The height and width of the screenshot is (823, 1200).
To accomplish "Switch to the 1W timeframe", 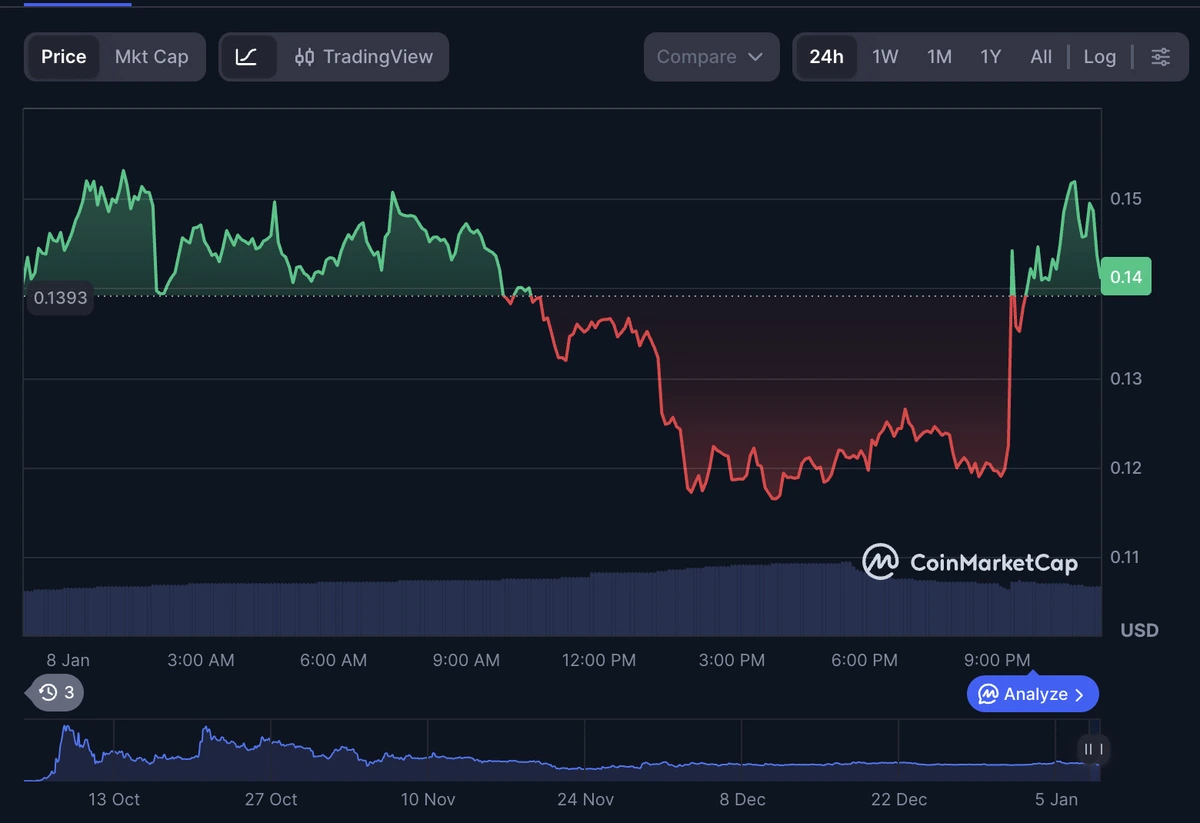I will pyautogui.click(x=884, y=57).
